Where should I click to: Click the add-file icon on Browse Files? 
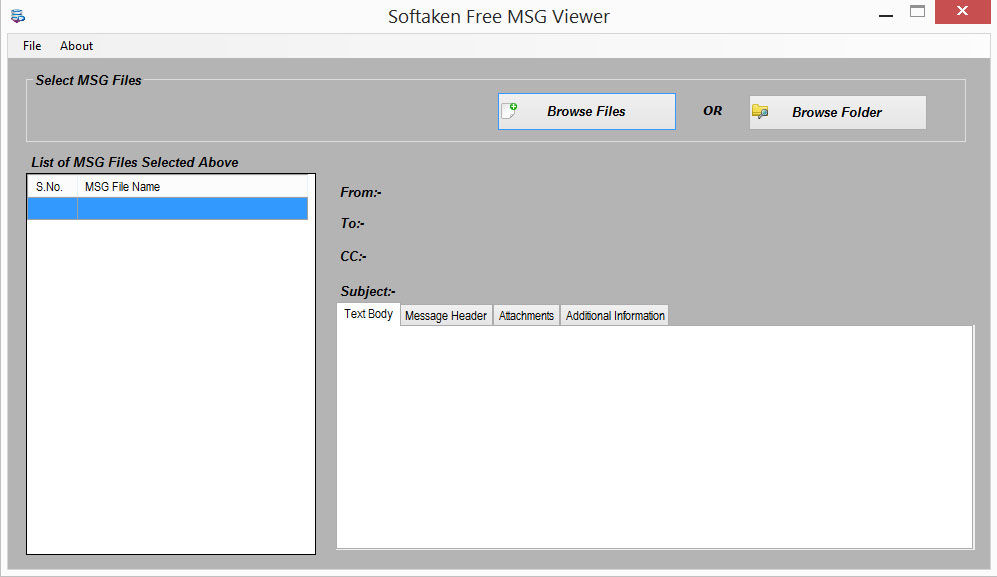(509, 111)
